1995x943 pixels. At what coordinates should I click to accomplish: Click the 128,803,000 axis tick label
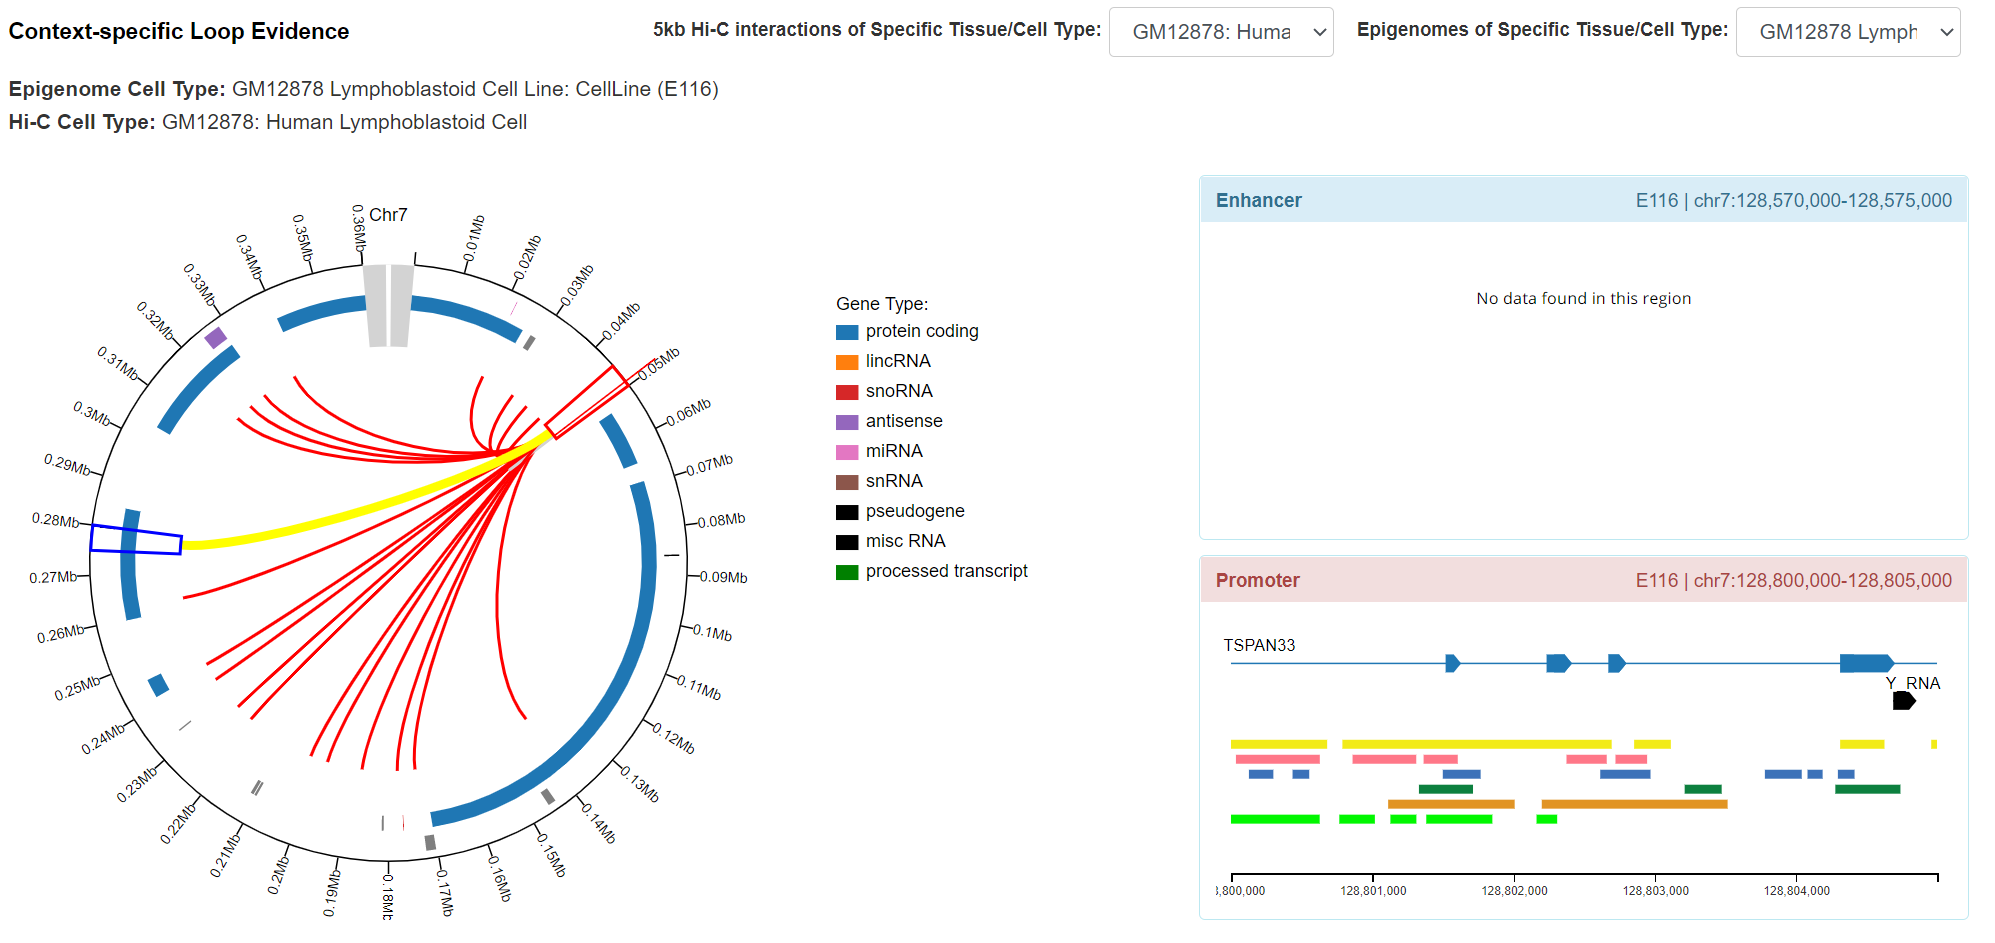click(1655, 891)
